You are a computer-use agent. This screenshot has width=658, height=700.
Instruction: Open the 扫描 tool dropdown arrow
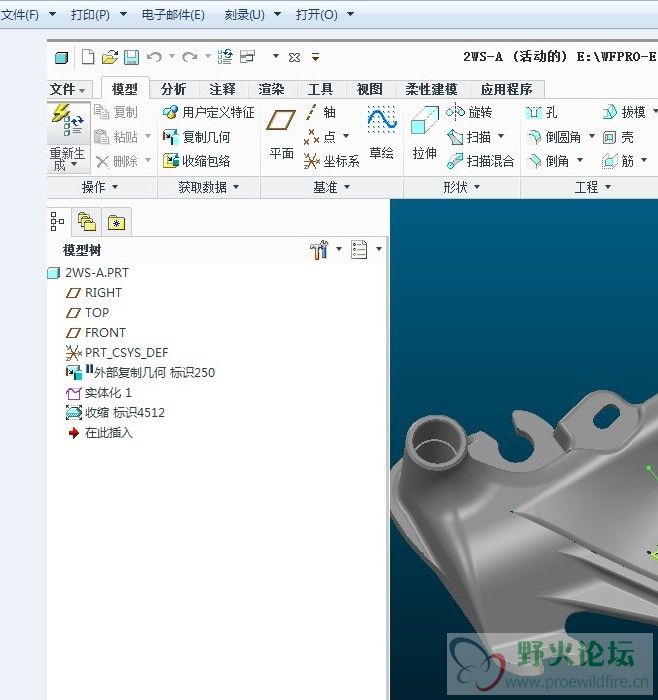[501, 136]
